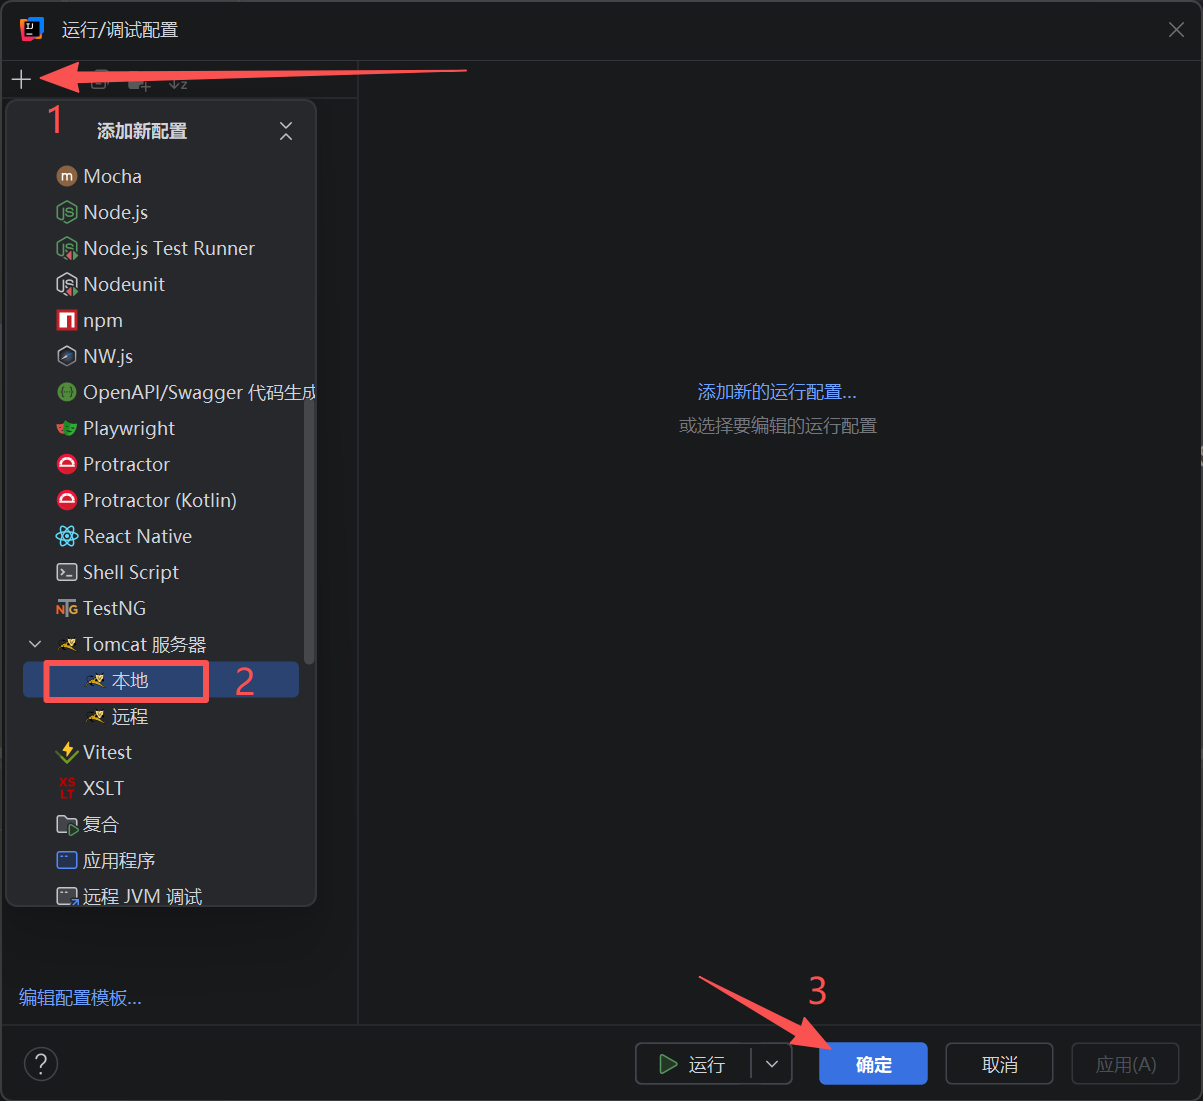Select the Mocha icon in the list
This screenshot has height=1101, width=1203.
click(67, 176)
